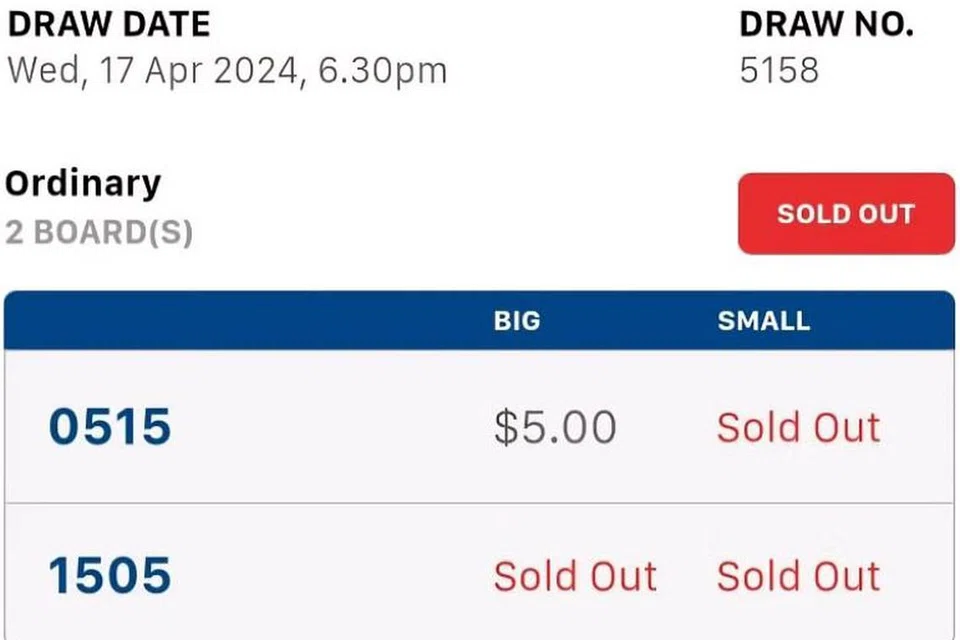Select draw number 5158
This screenshot has height=640, width=960.
[x=779, y=71]
